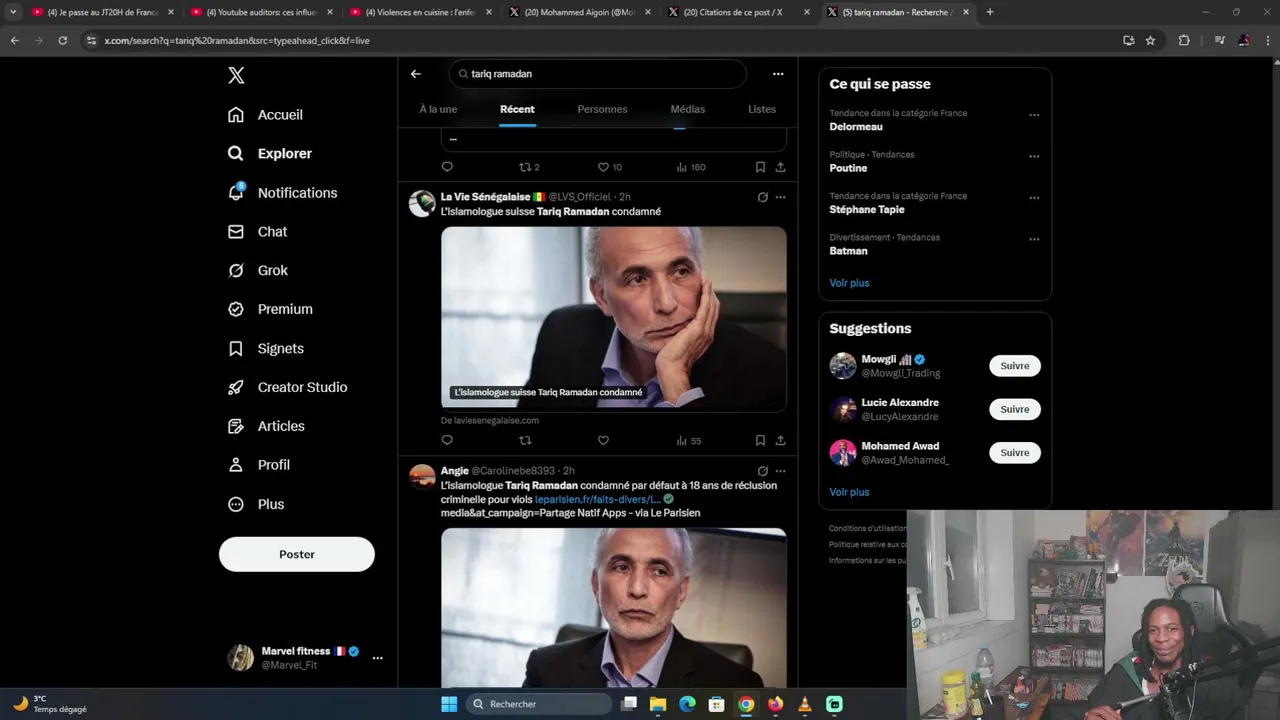
Task: Open Grok assistant
Action: (x=258, y=270)
